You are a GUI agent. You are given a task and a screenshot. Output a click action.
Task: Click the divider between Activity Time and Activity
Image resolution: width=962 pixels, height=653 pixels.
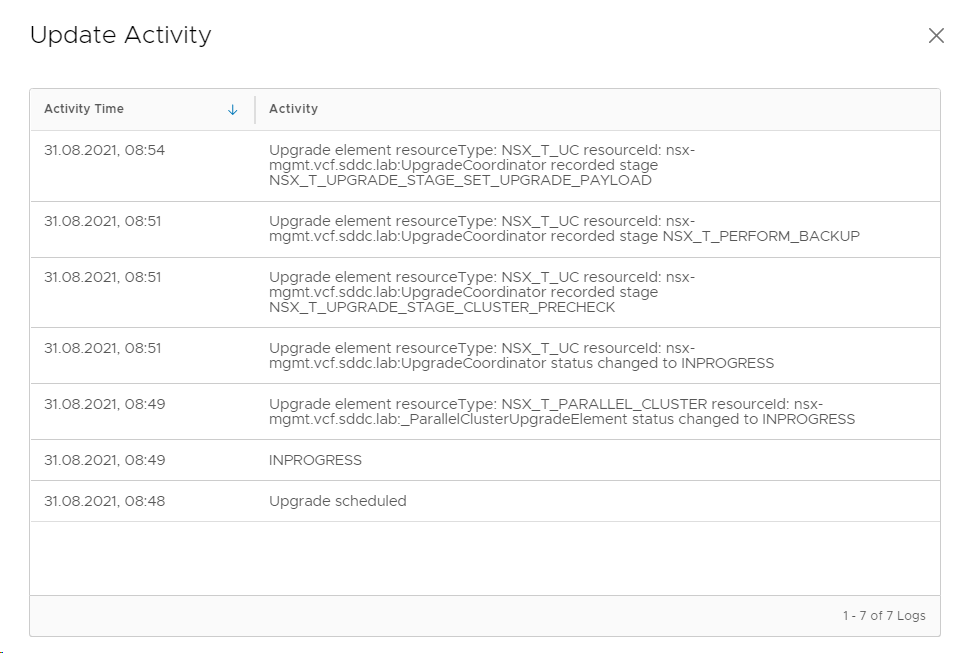(255, 110)
